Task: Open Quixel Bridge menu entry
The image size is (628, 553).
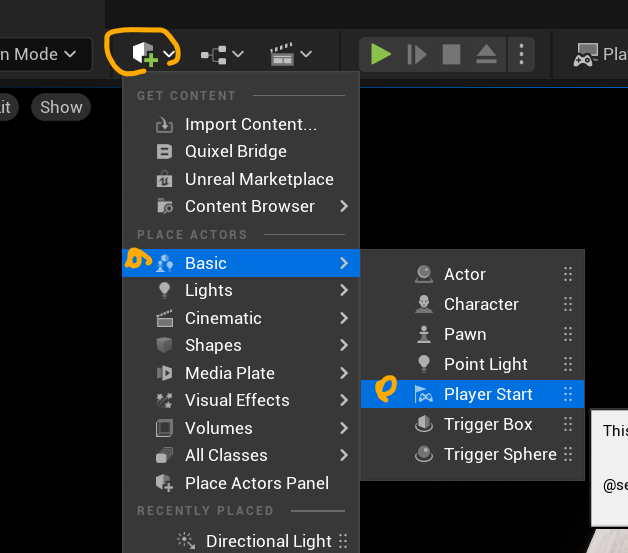Action: point(241,151)
